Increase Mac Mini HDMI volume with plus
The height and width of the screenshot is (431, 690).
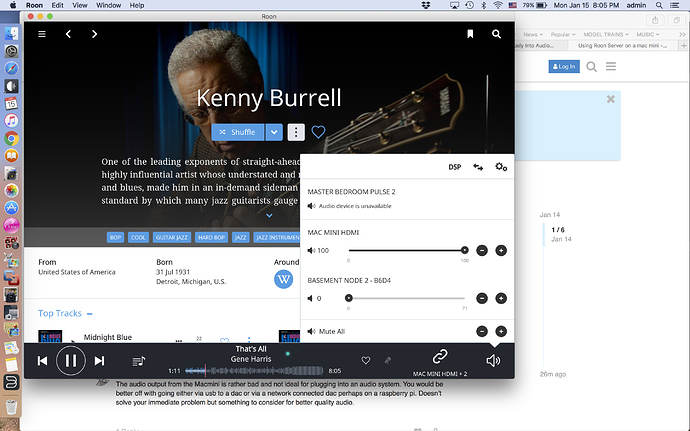pyautogui.click(x=501, y=250)
